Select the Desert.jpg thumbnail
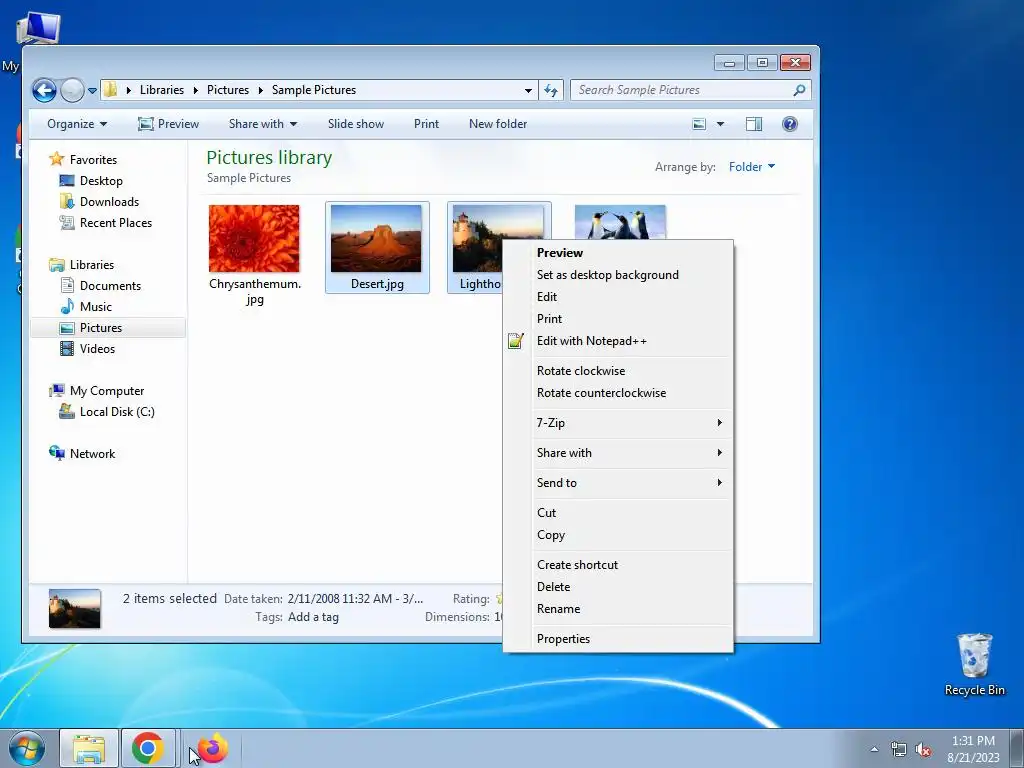This screenshot has width=1024, height=768. click(376, 238)
